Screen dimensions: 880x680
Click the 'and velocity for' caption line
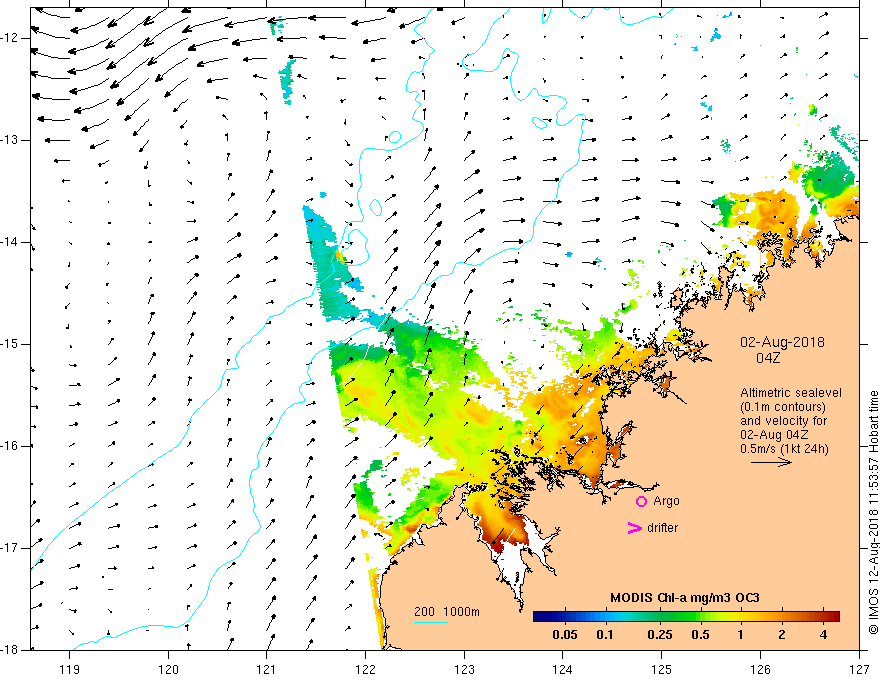click(783, 421)
